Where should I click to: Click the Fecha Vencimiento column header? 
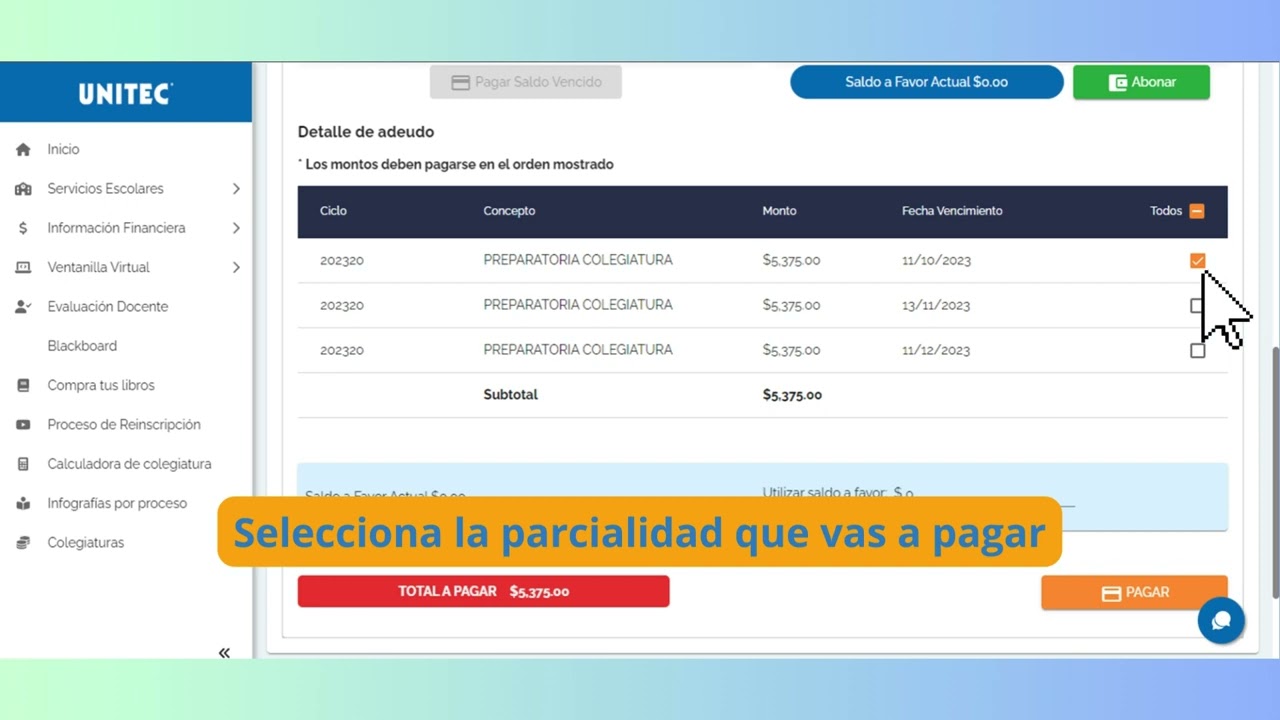point(952,211)
